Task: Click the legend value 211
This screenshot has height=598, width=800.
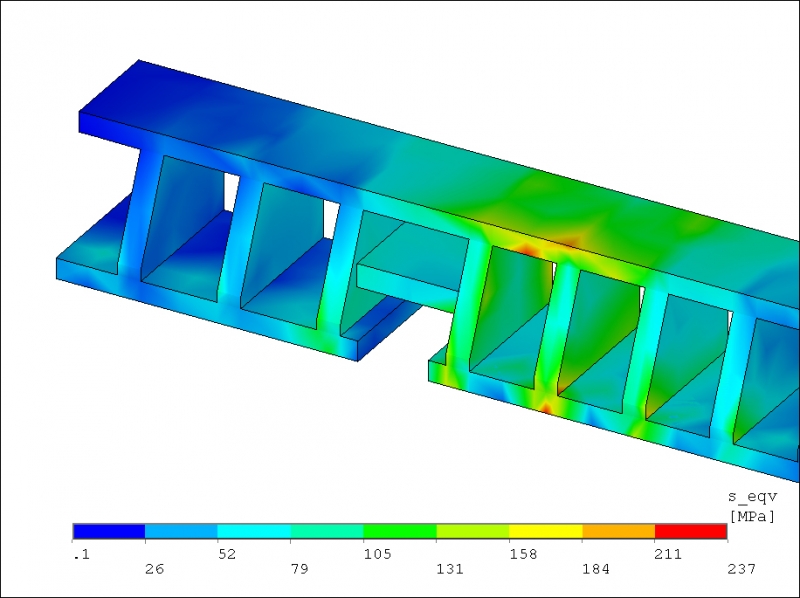Action: 668,554
